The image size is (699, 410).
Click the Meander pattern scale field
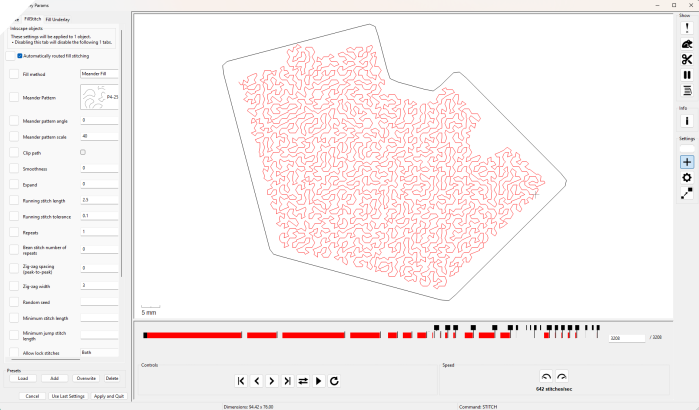[x=99, y=136]
